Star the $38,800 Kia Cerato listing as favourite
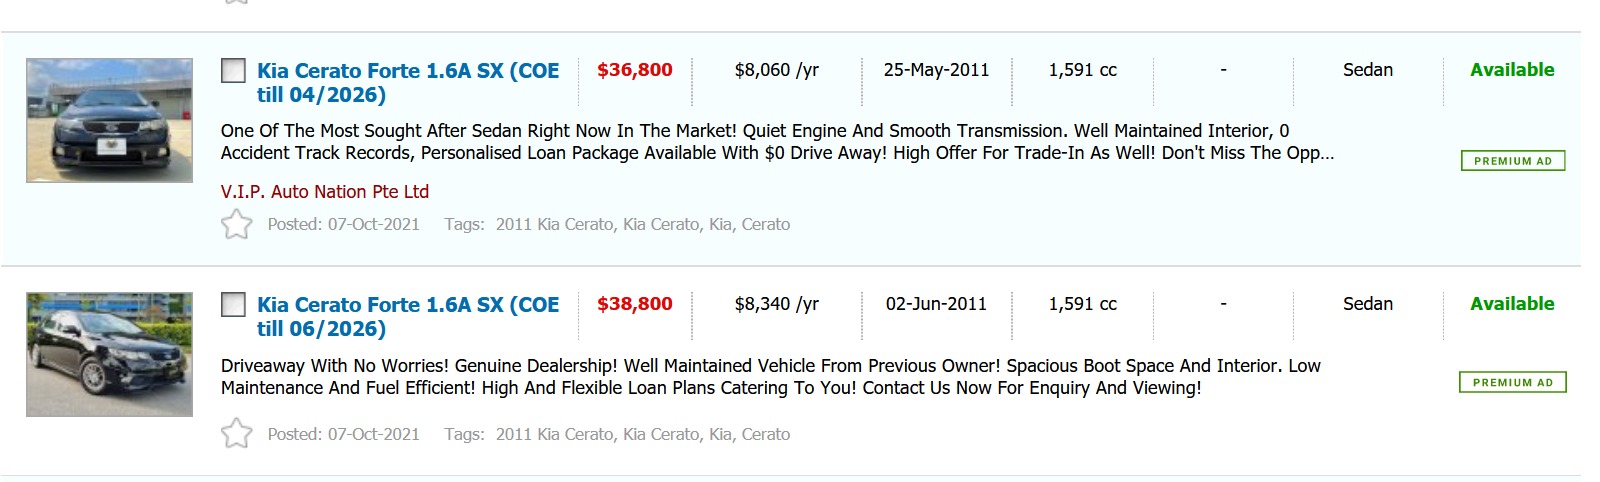 (x=237, y=434)
